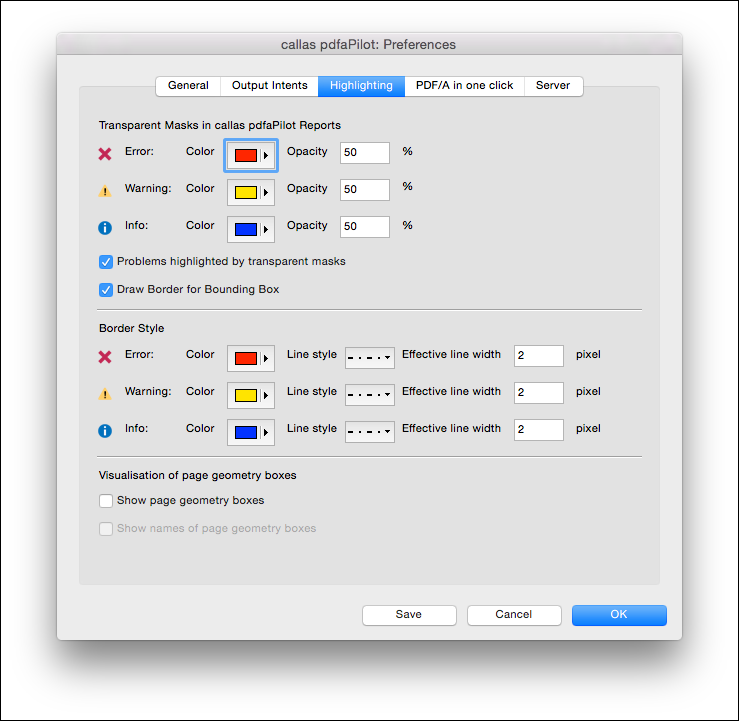Open the Warning mask yellow color picker
The width and height of the screenshot is (739, 721).
(251, 192)
